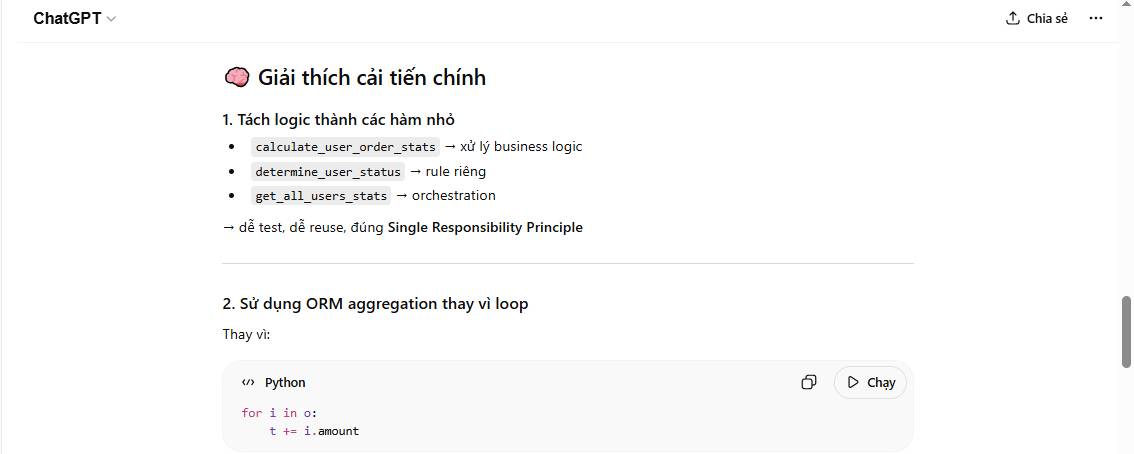1134x454 pixels.
Task: Click heading 'Sử dụng ORM aggregation thay vì loop'
Action: [375, 303]
